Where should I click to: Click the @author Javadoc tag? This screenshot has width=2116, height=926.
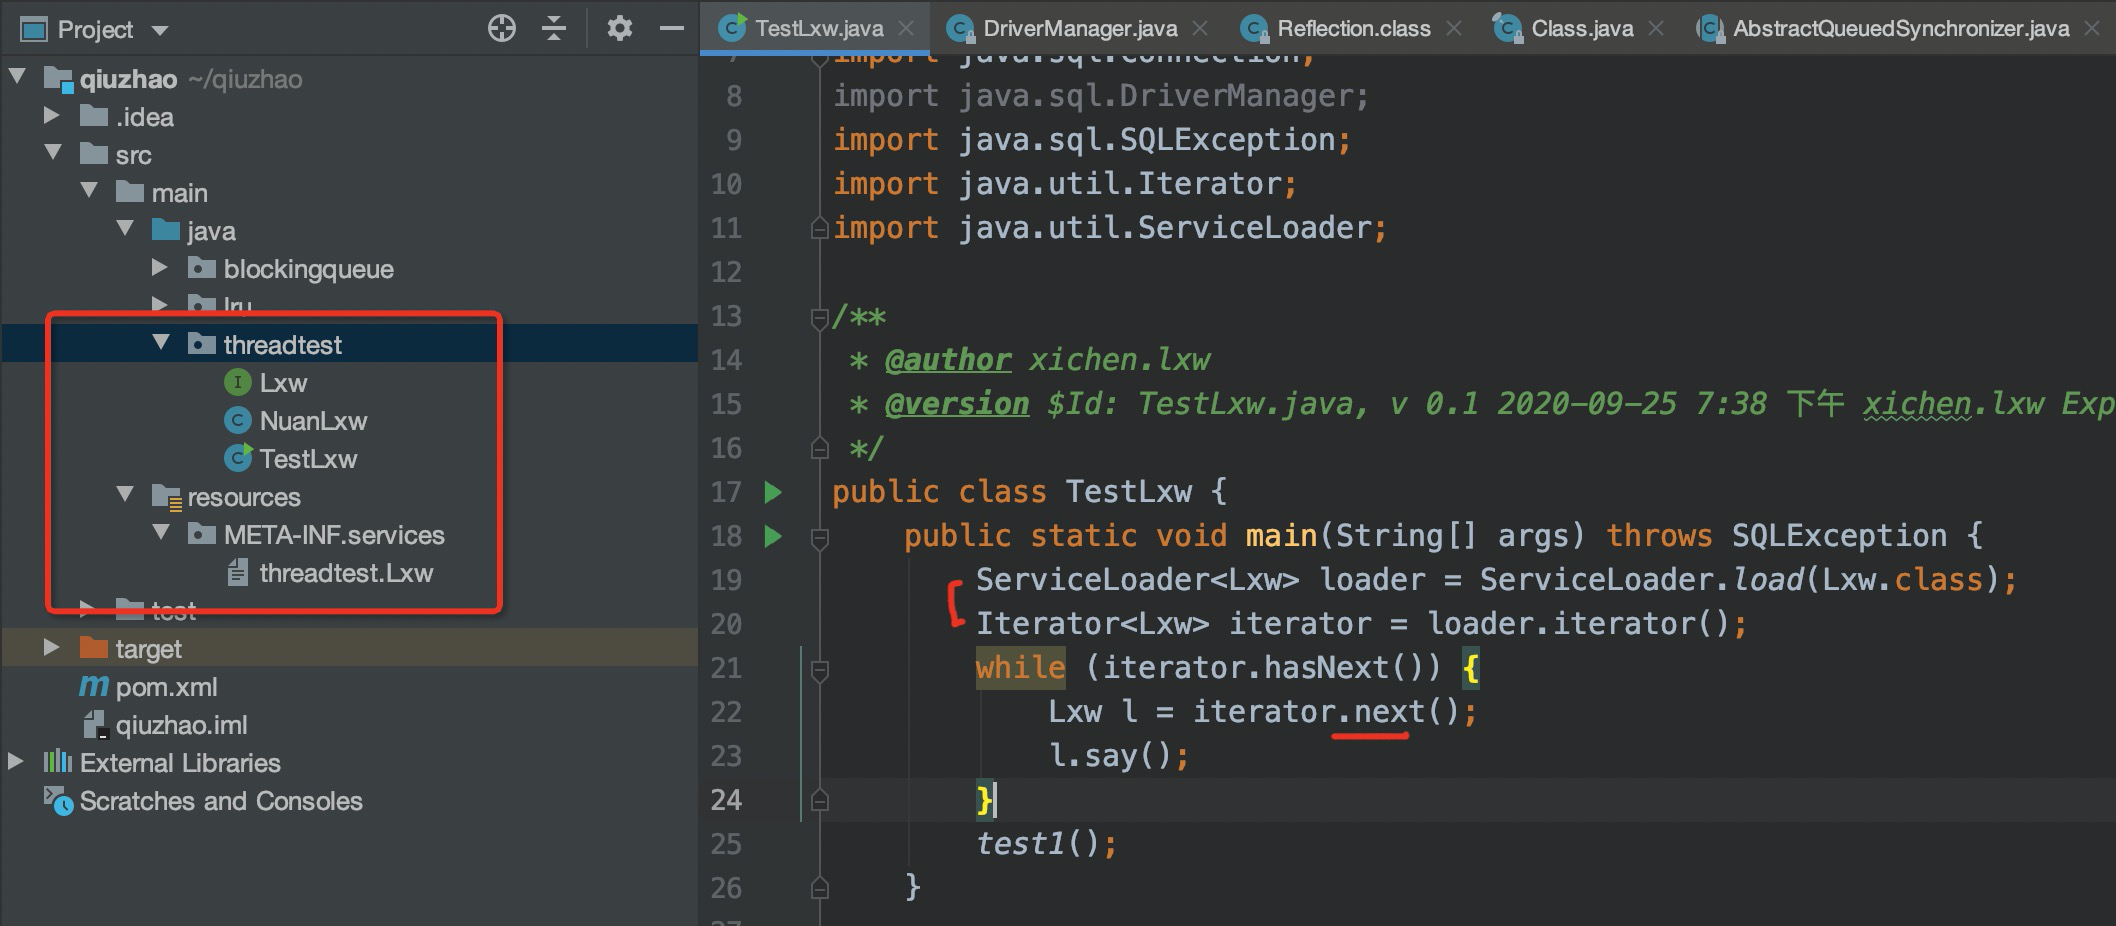[x=948, y=360]
